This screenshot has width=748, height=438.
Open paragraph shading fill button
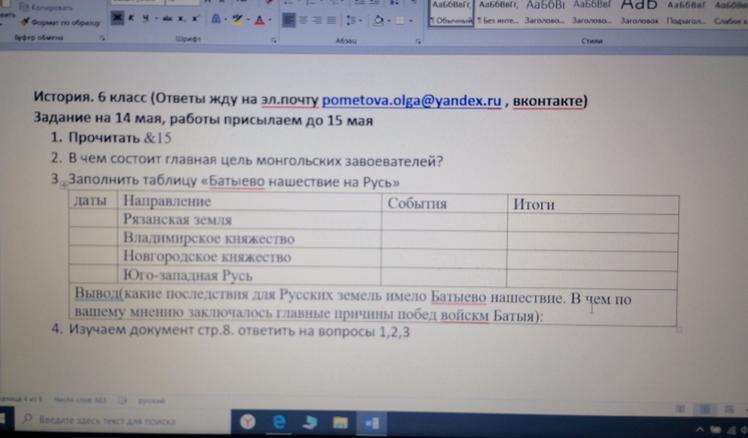click(x=379, y=21)
